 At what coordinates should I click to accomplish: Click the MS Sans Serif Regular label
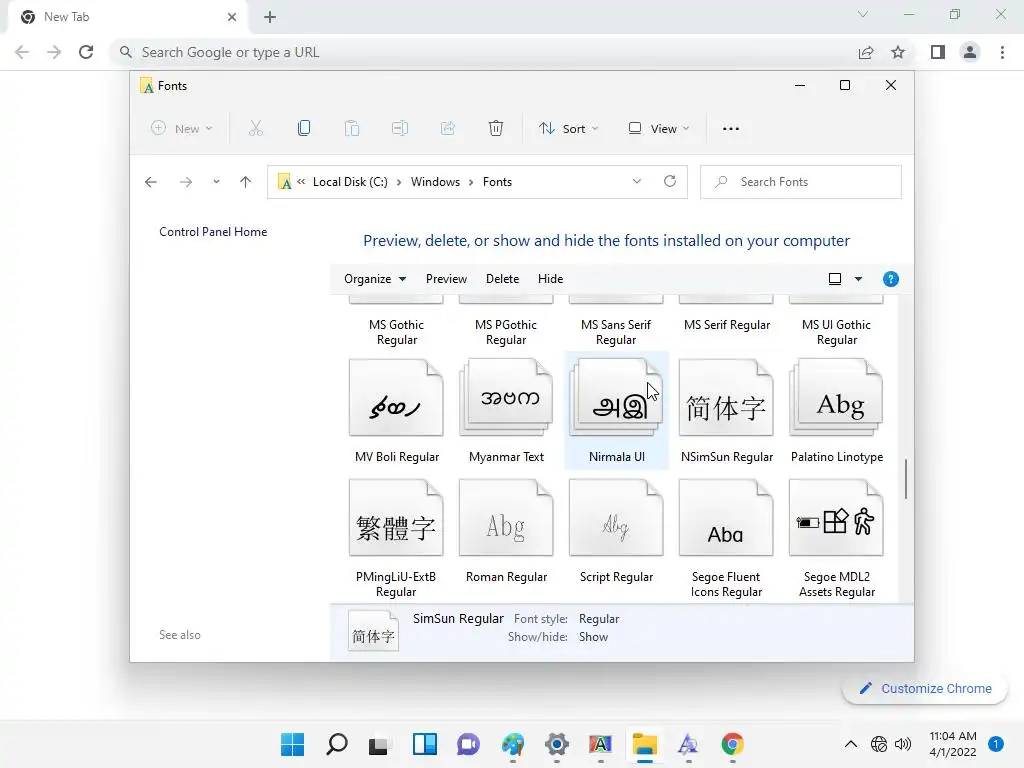click(x=616, y=332)
